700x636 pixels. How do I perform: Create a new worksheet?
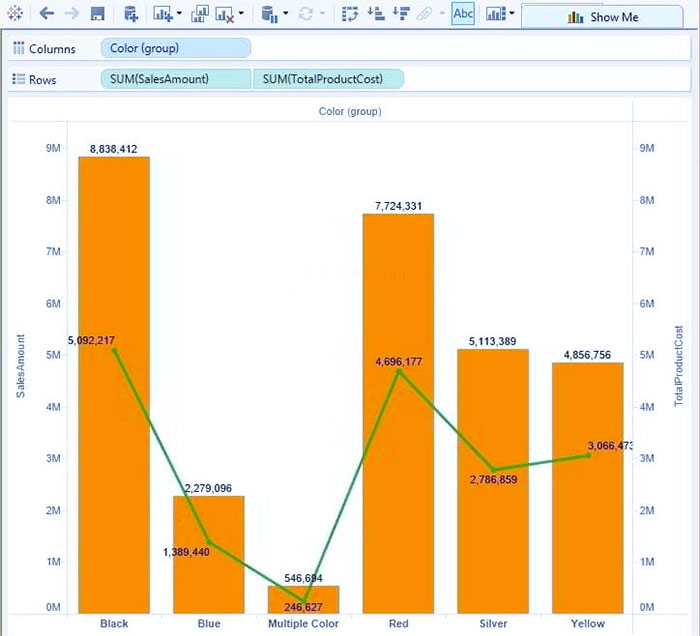162,14
